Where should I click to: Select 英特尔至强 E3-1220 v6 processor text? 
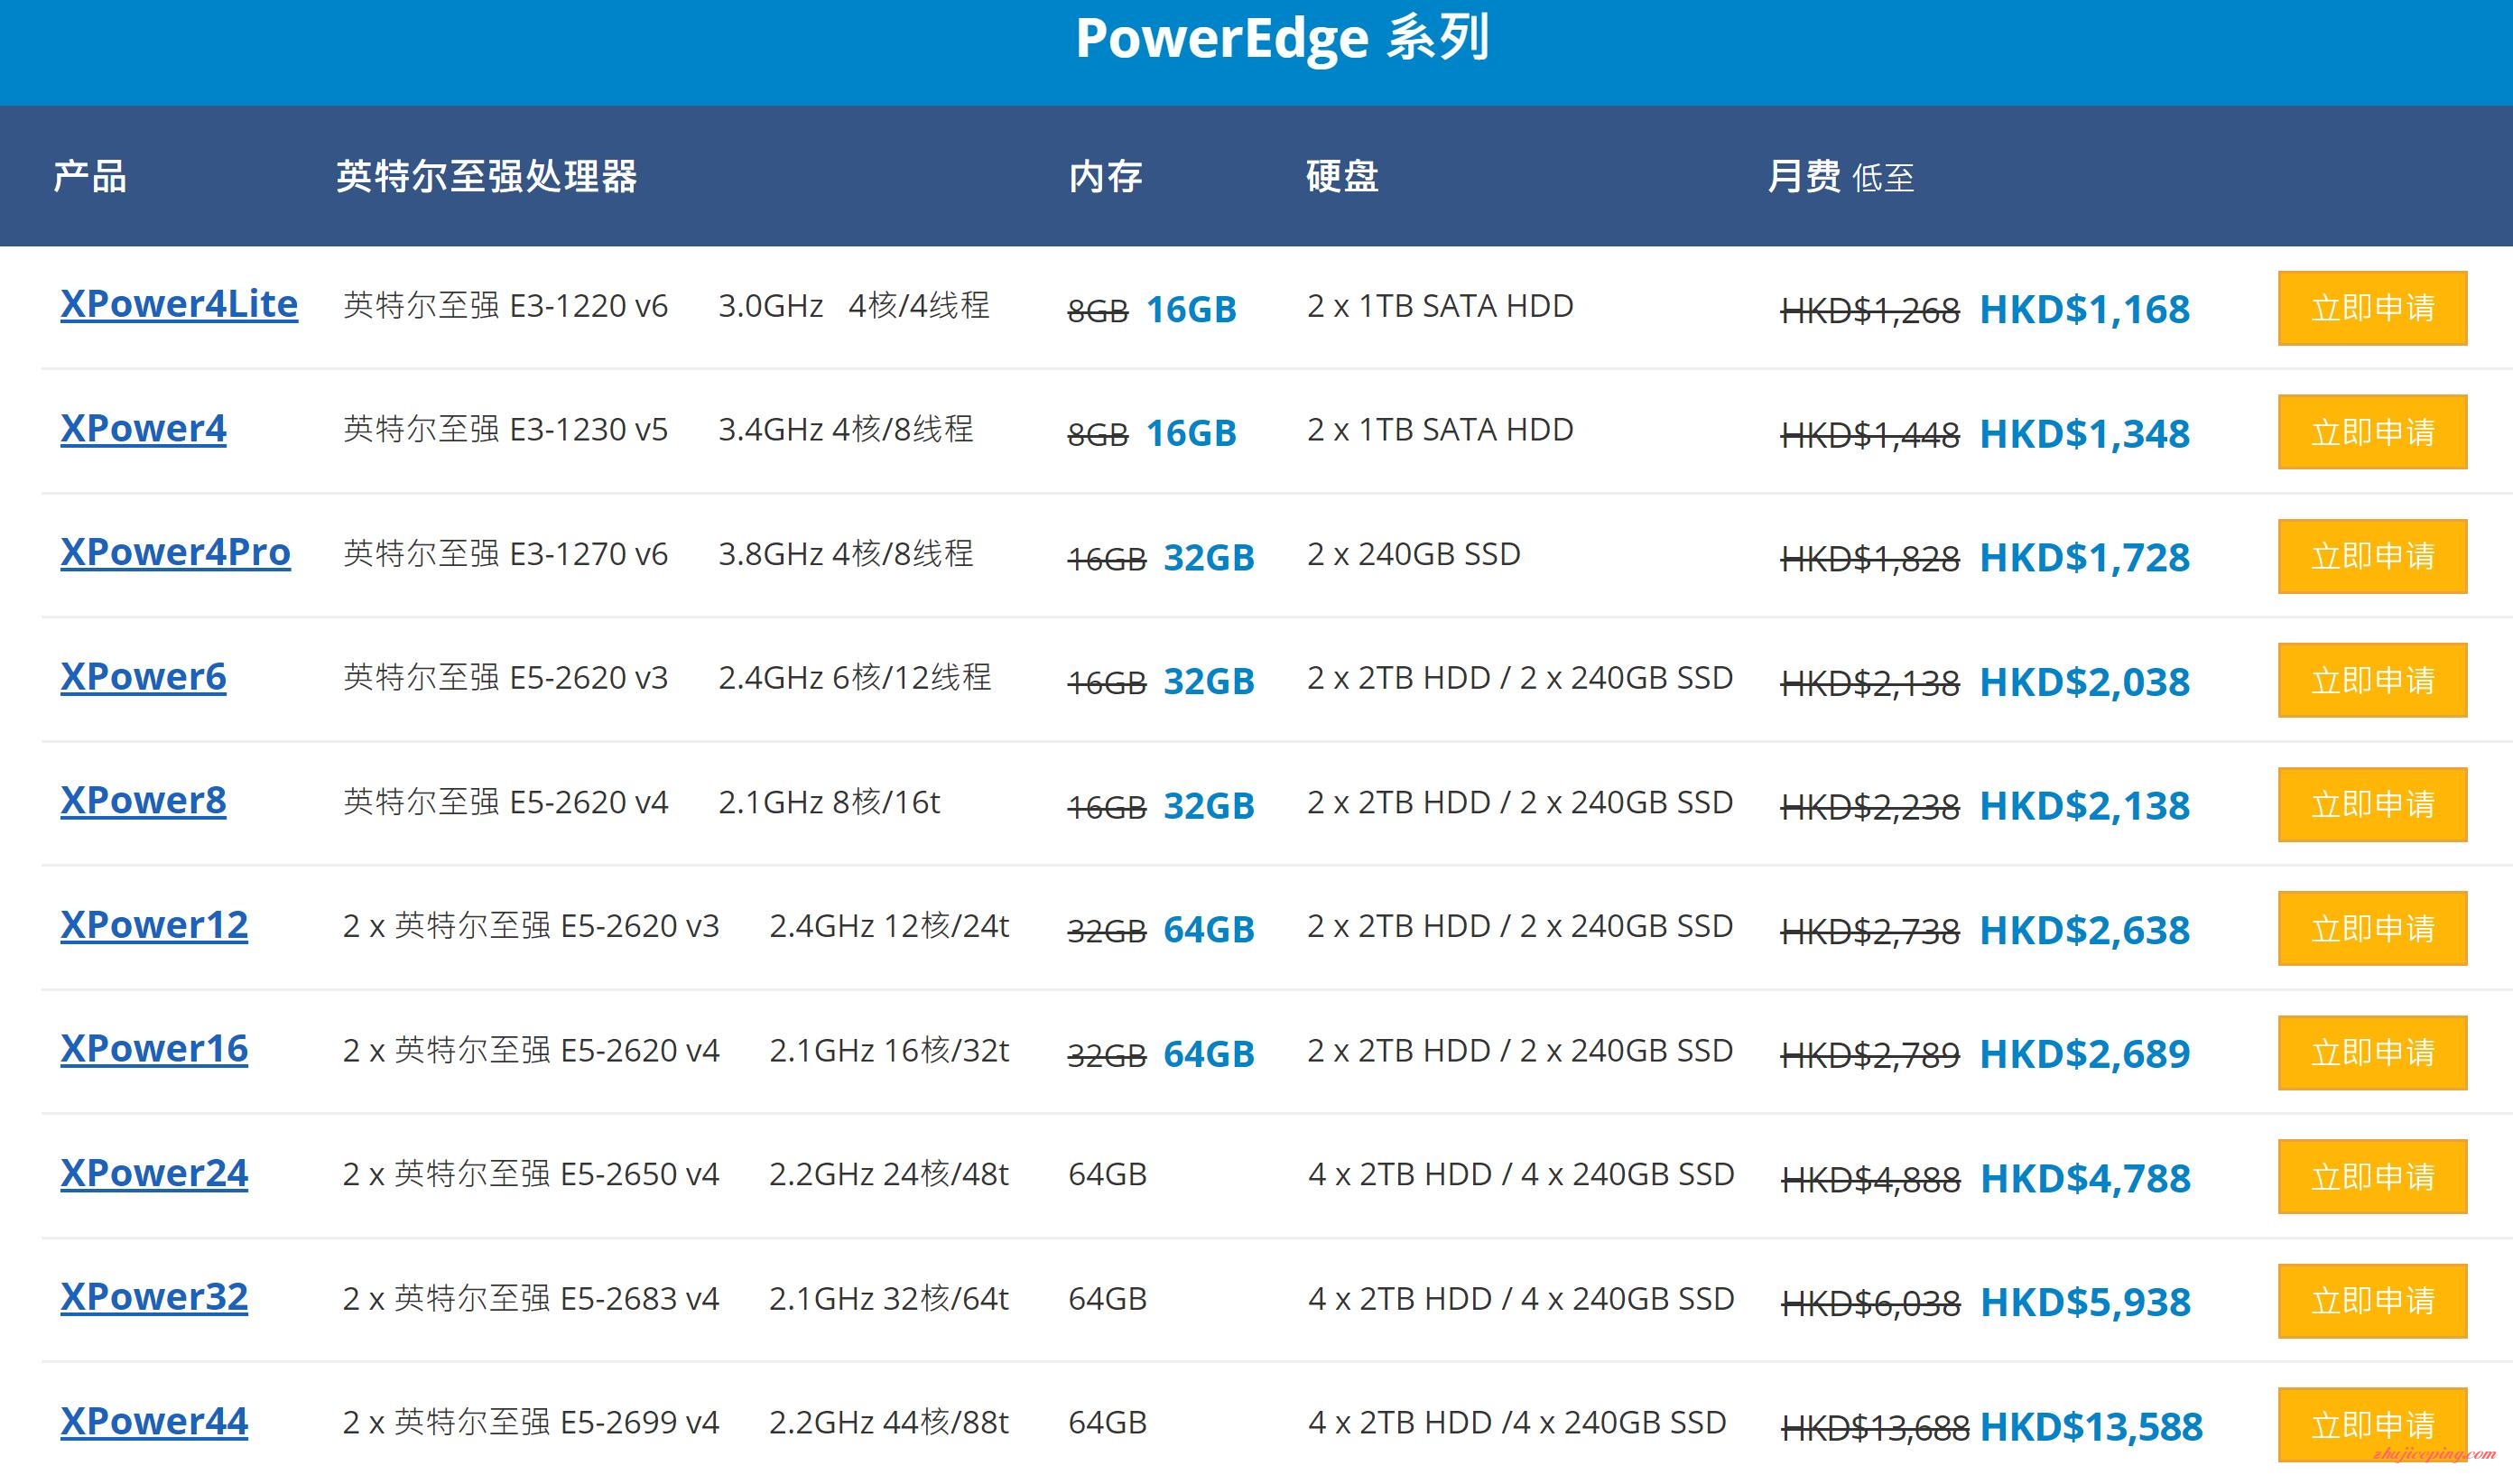[x=505, y=305]
